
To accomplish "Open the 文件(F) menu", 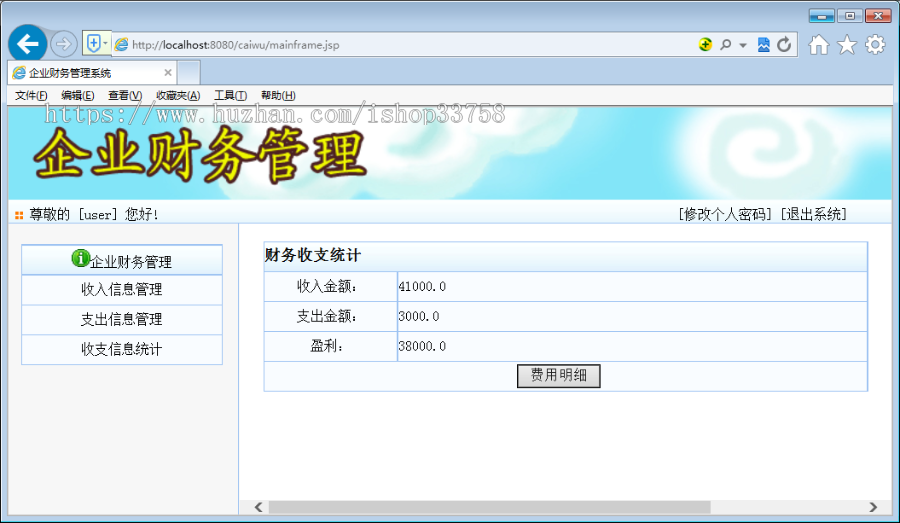I will [31, 95].
